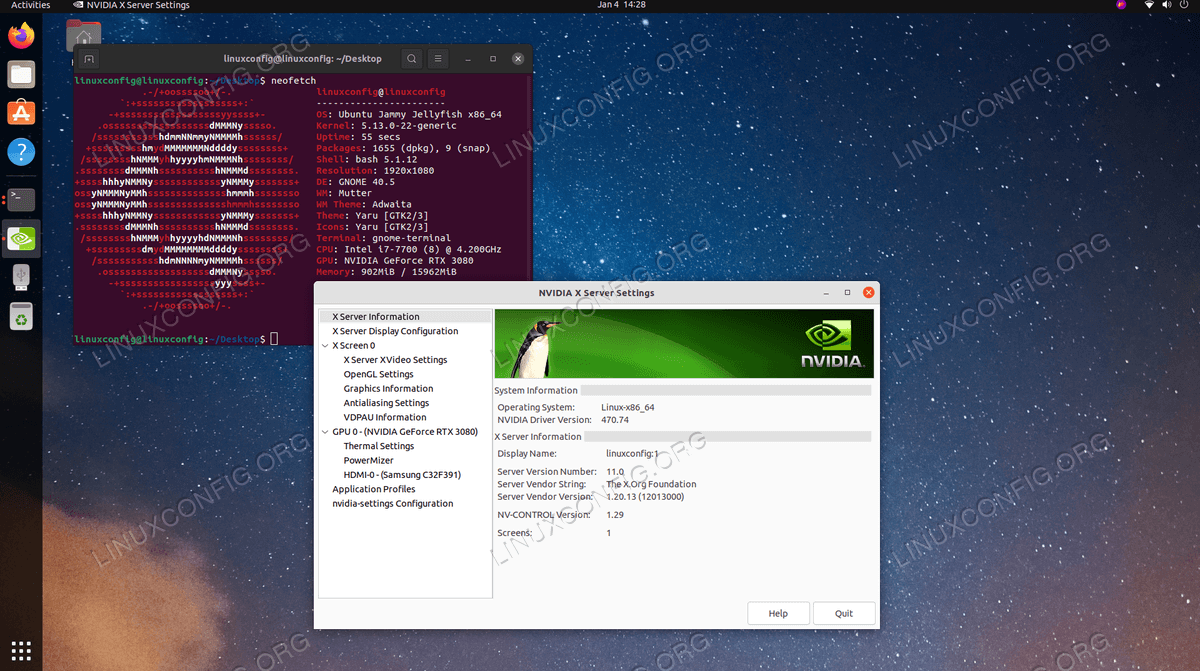The image size is (1200, 671).
Task: Open X Server XVideo Settings
Action: pyautogui.click(x=395, y=360)
